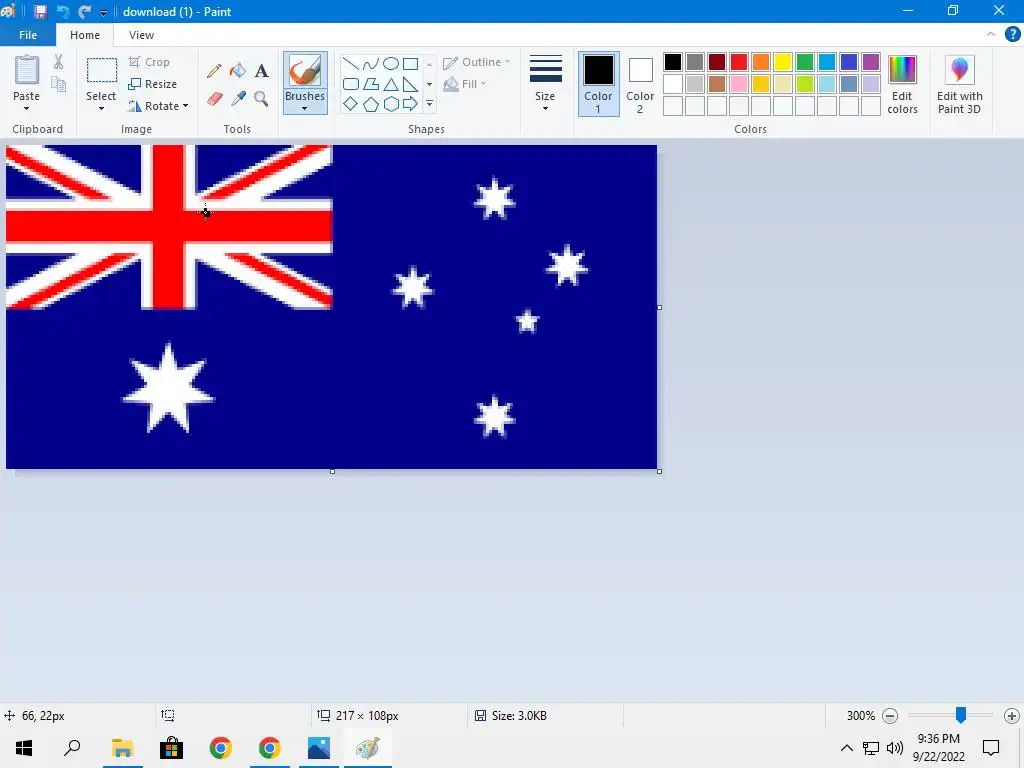Select the Eraser tool
The height and width of the screenshot is (768, 1024).
click(x=214, y=99)
